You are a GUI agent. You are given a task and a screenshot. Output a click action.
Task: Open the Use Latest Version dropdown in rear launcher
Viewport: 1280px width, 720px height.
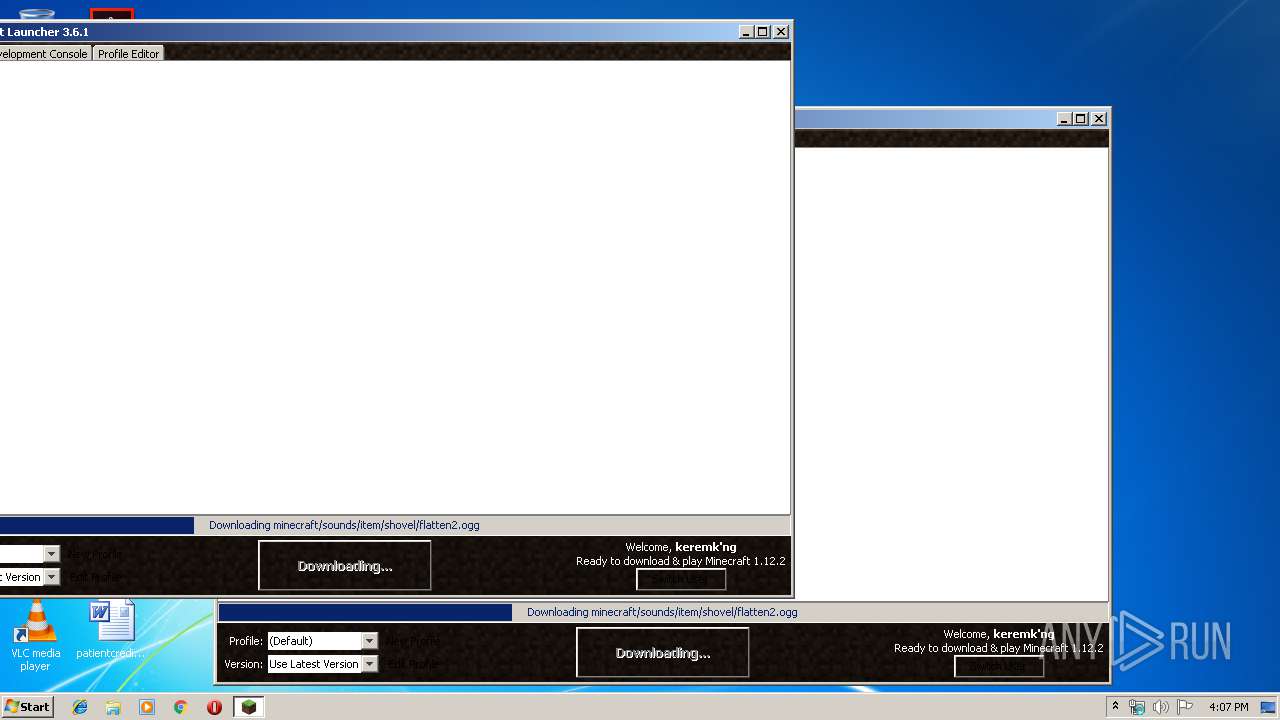[x=322, y=664]
